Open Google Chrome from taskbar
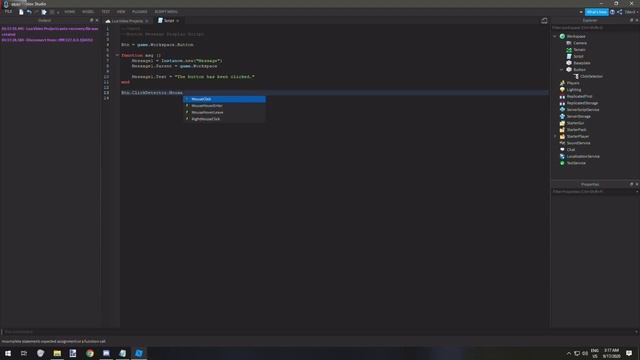 (90, 353)
